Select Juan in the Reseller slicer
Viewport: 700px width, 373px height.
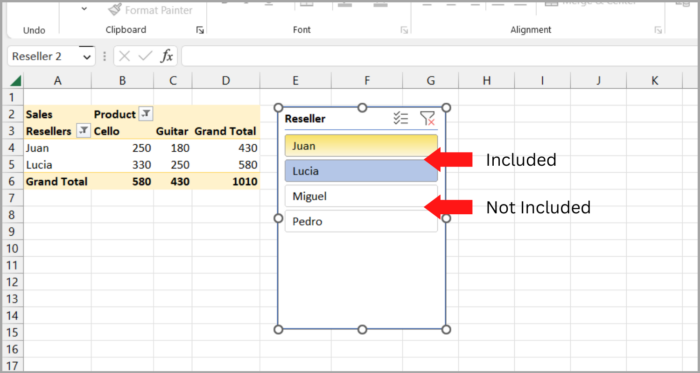361,146
